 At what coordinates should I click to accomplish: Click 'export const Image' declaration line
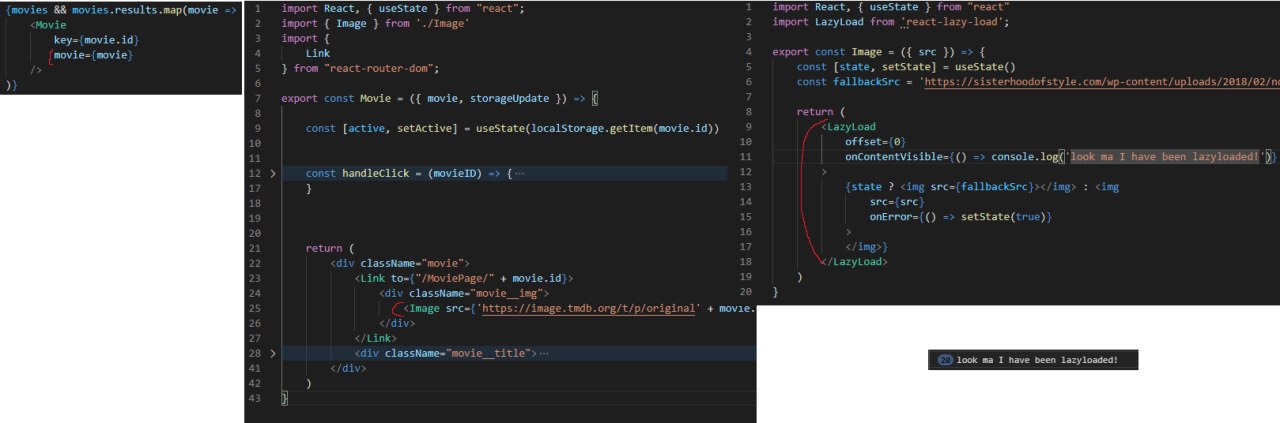(x=881, y=51)
